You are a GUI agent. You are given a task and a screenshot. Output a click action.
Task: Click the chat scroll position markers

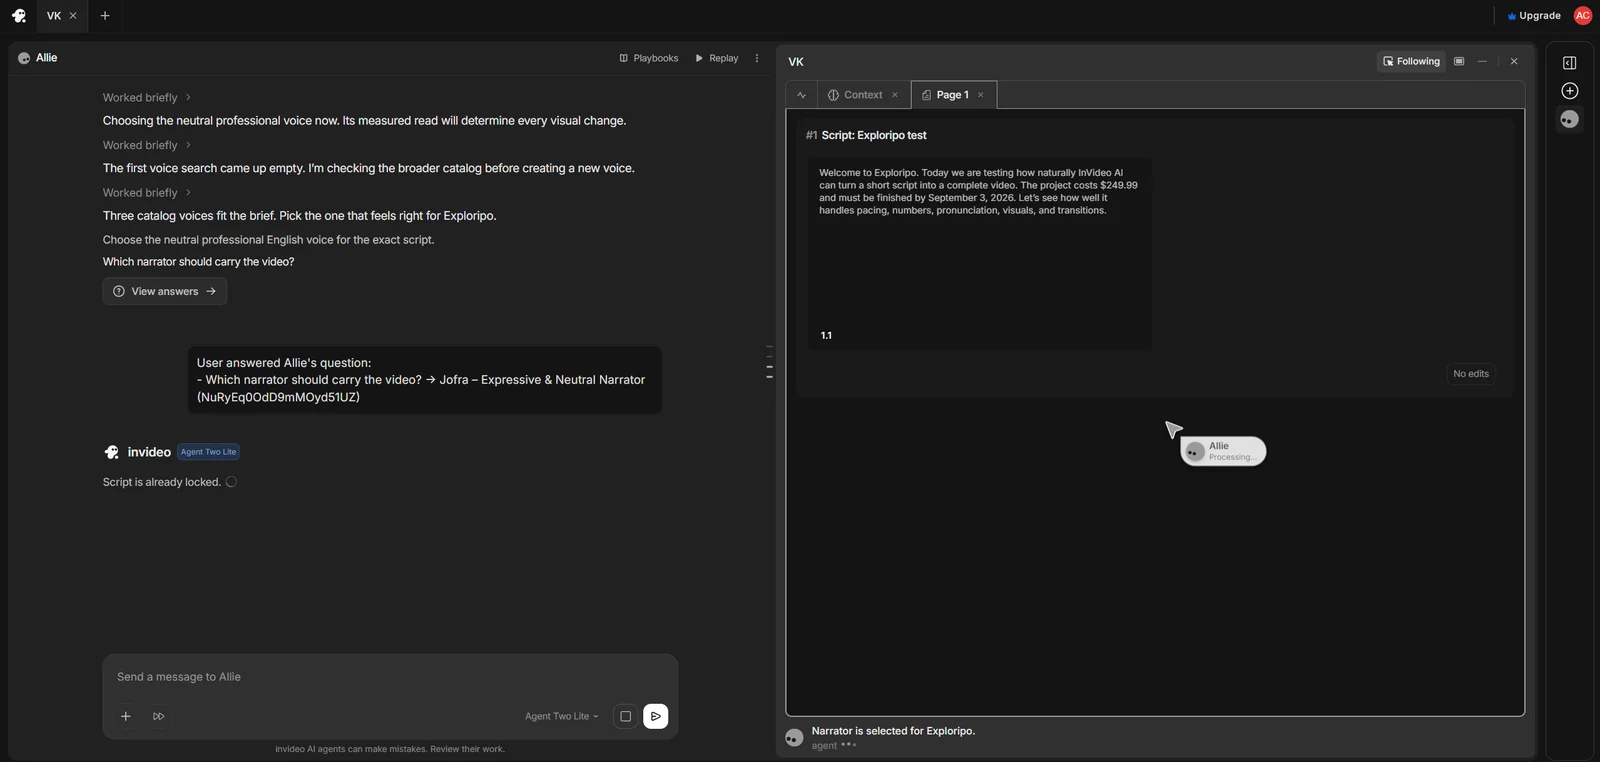769,362
